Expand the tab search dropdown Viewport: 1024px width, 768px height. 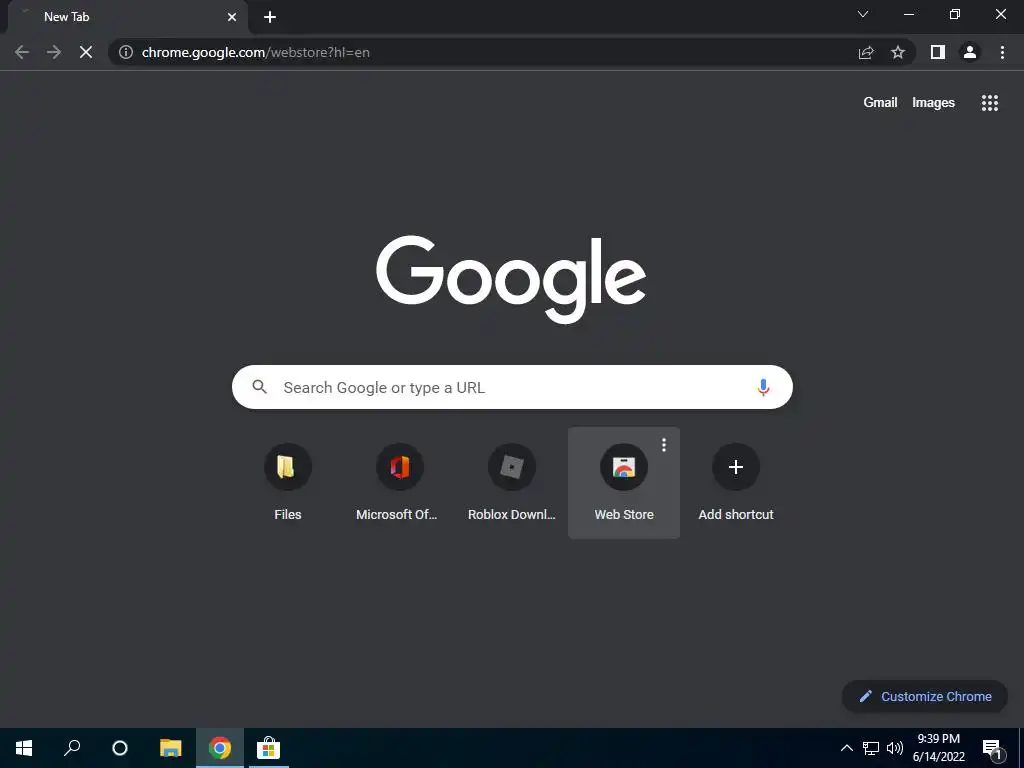tap(863, 14)
